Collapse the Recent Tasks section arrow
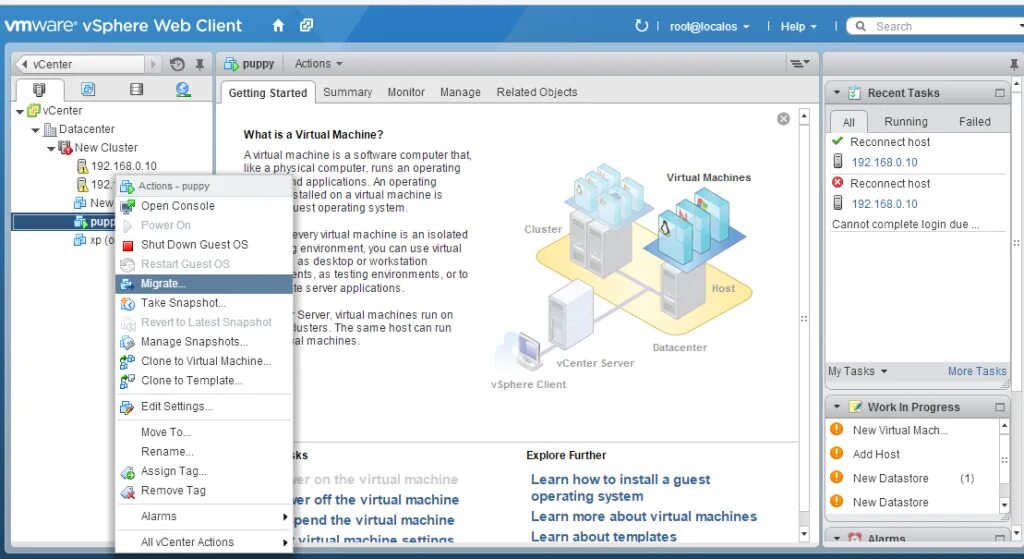This screenshot has width=1024, height=559. pos(837,93)
